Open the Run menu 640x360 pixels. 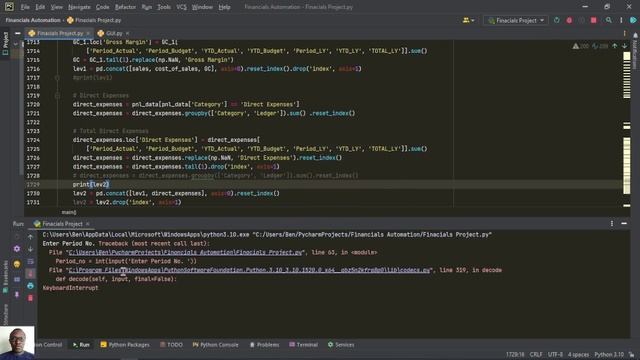(147, 7)
